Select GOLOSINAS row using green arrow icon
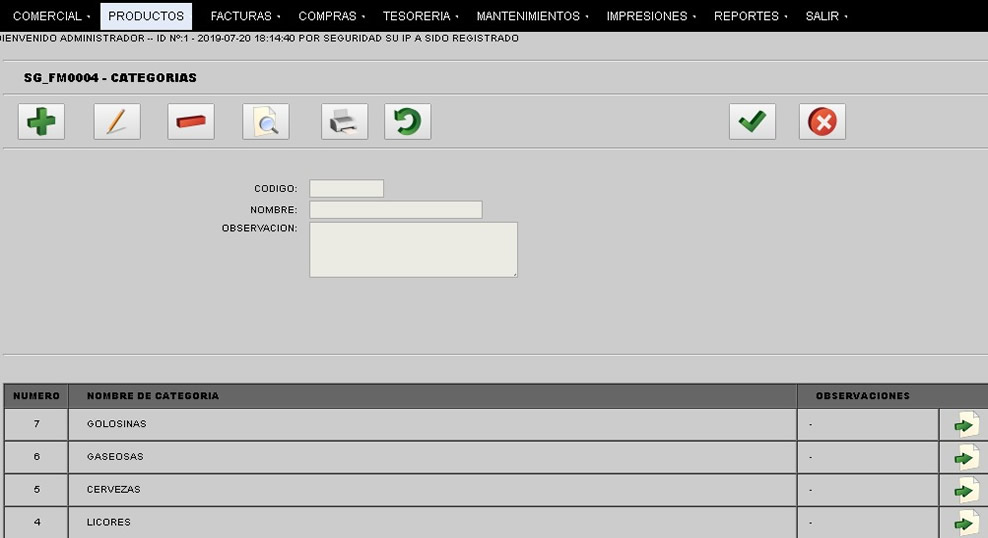988x538 pixels. coord(966,425)
